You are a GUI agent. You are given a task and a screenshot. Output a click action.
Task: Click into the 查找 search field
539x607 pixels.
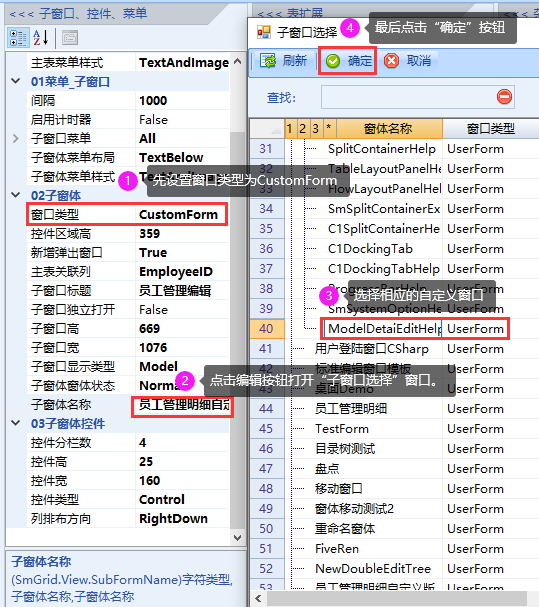409,97
